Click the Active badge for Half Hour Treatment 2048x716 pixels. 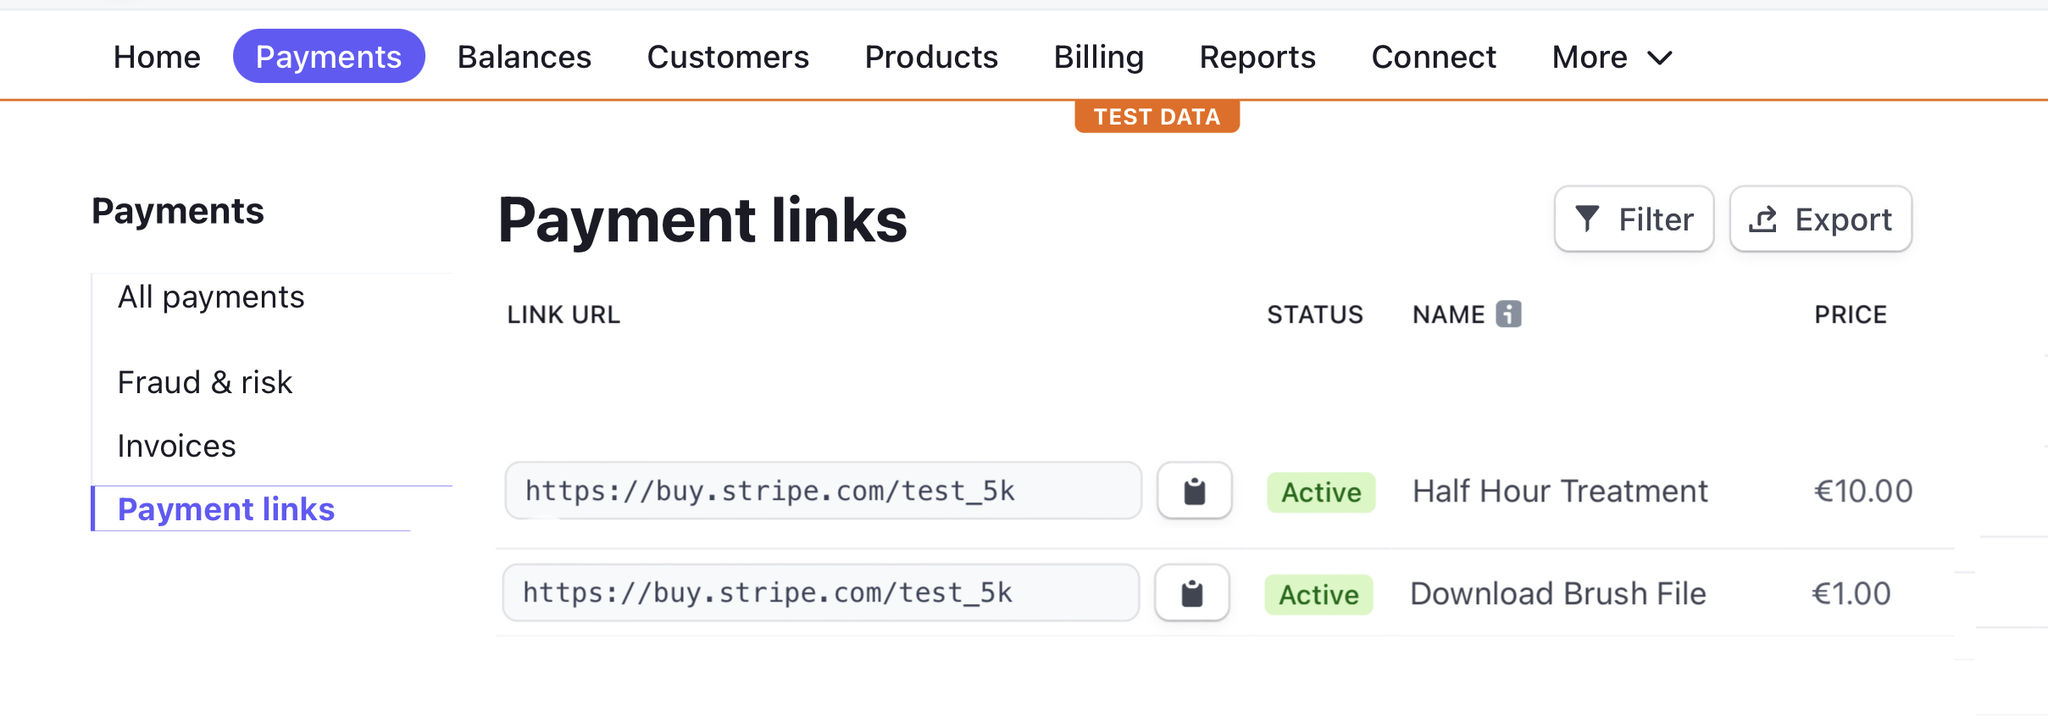pyautogui.click(x=1320, y=492)
